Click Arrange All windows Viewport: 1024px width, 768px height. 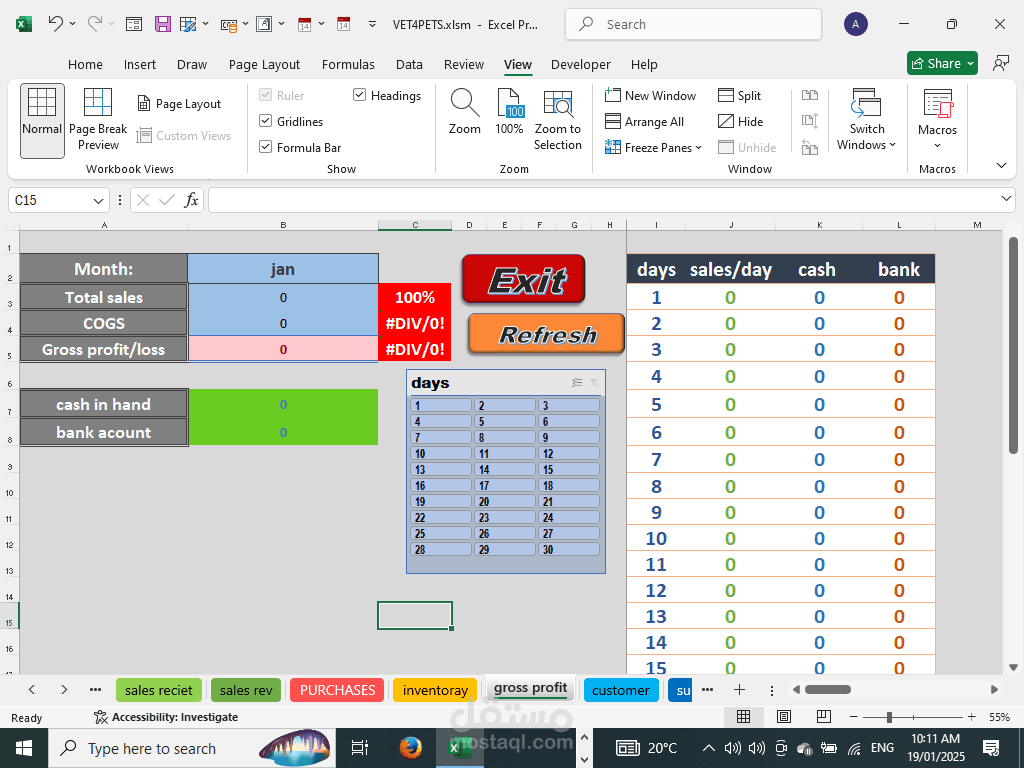645,121
